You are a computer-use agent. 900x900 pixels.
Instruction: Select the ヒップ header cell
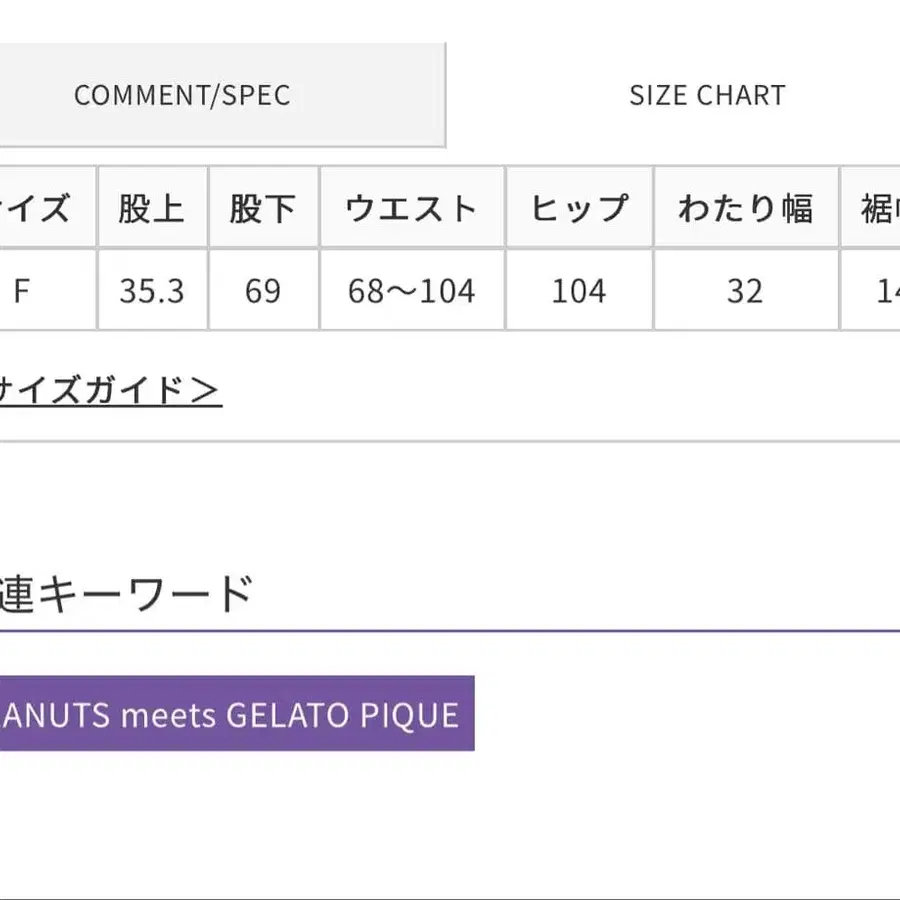tap(579, 208)
